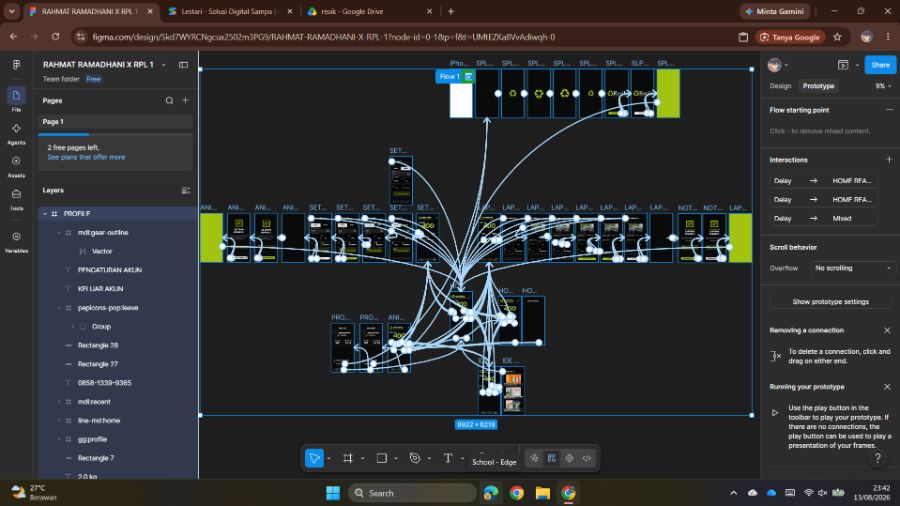Select the Text tool in toolbar
The width and height of the screenshot is (900, 506).
(x=448, y=458)
